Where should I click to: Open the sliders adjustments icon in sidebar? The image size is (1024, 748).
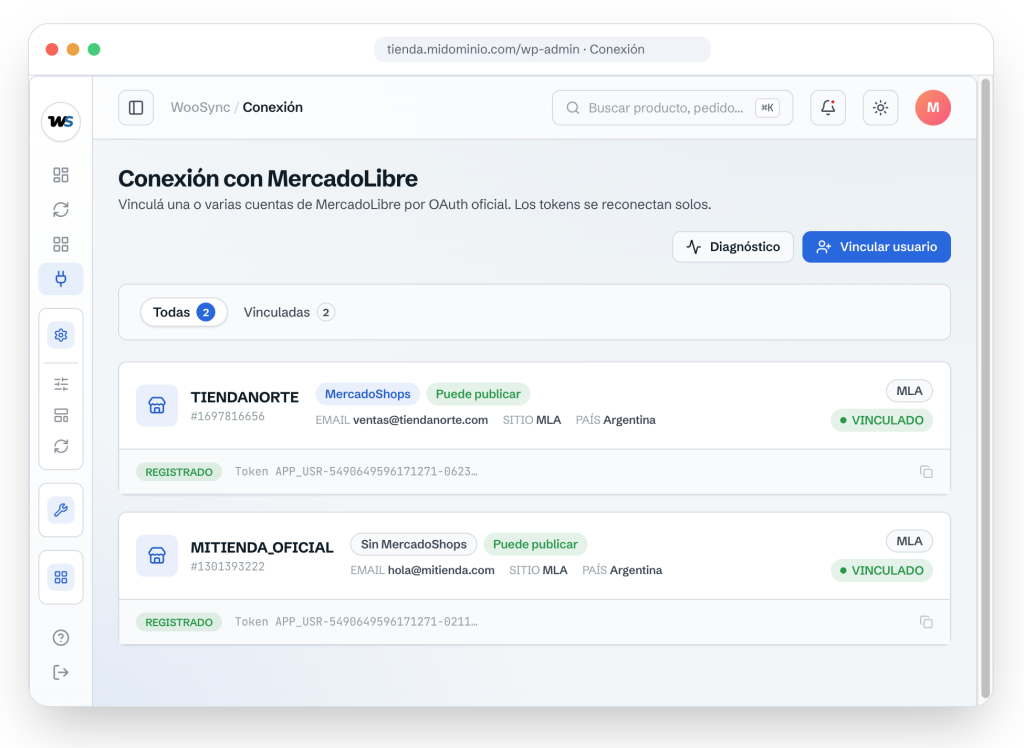61,384
